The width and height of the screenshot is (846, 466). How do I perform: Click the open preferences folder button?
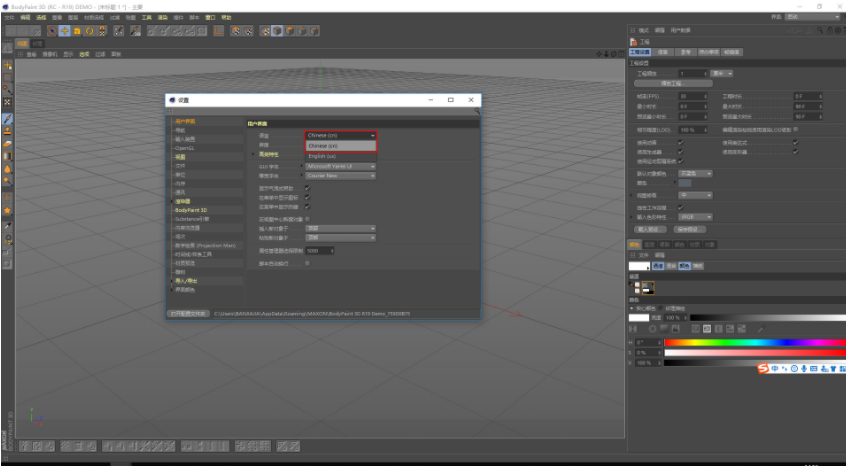click(x=188, y=313)
